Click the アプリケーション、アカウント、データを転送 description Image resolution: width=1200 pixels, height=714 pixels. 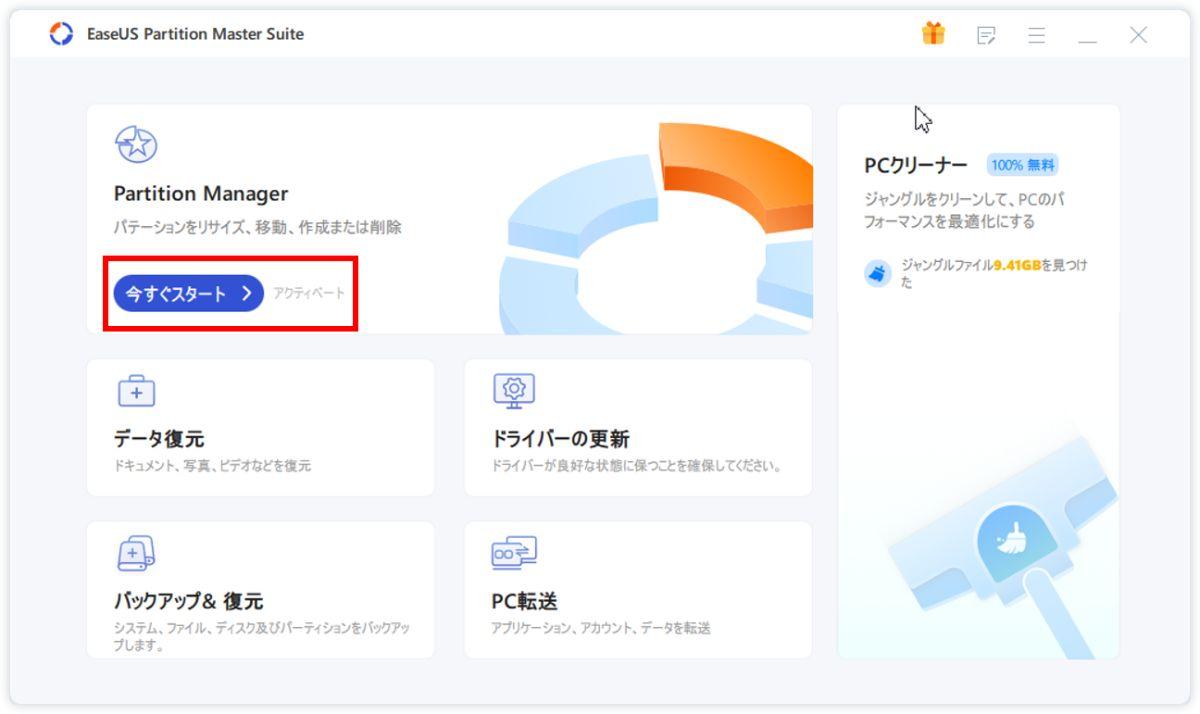[x=601, y=628]
